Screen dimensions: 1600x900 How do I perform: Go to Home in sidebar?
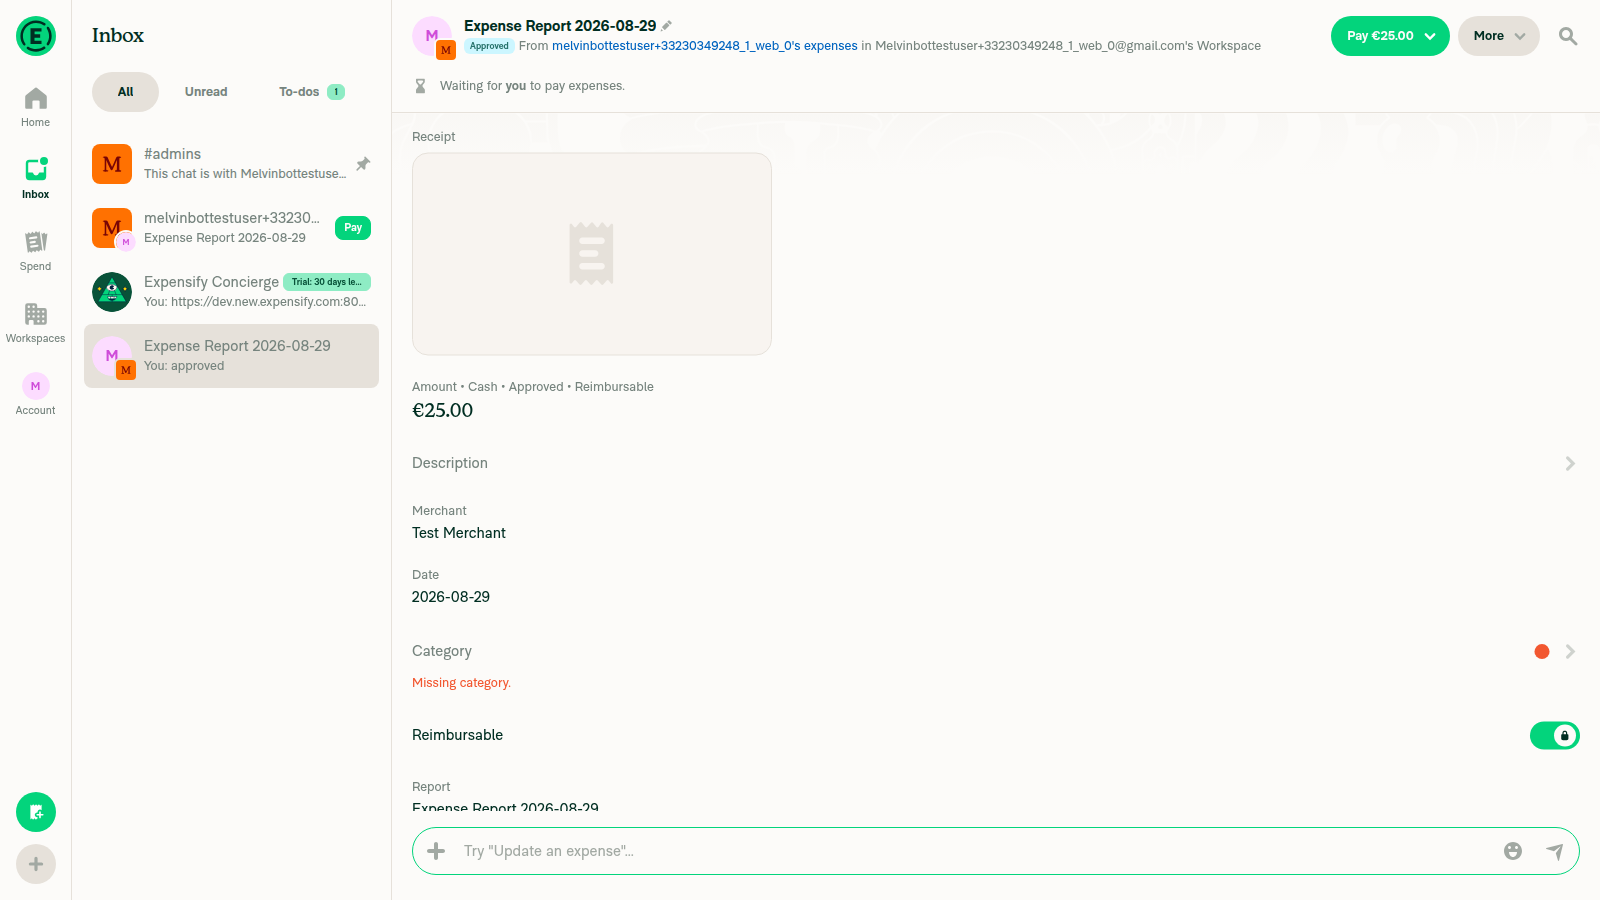tap(36, 107)
